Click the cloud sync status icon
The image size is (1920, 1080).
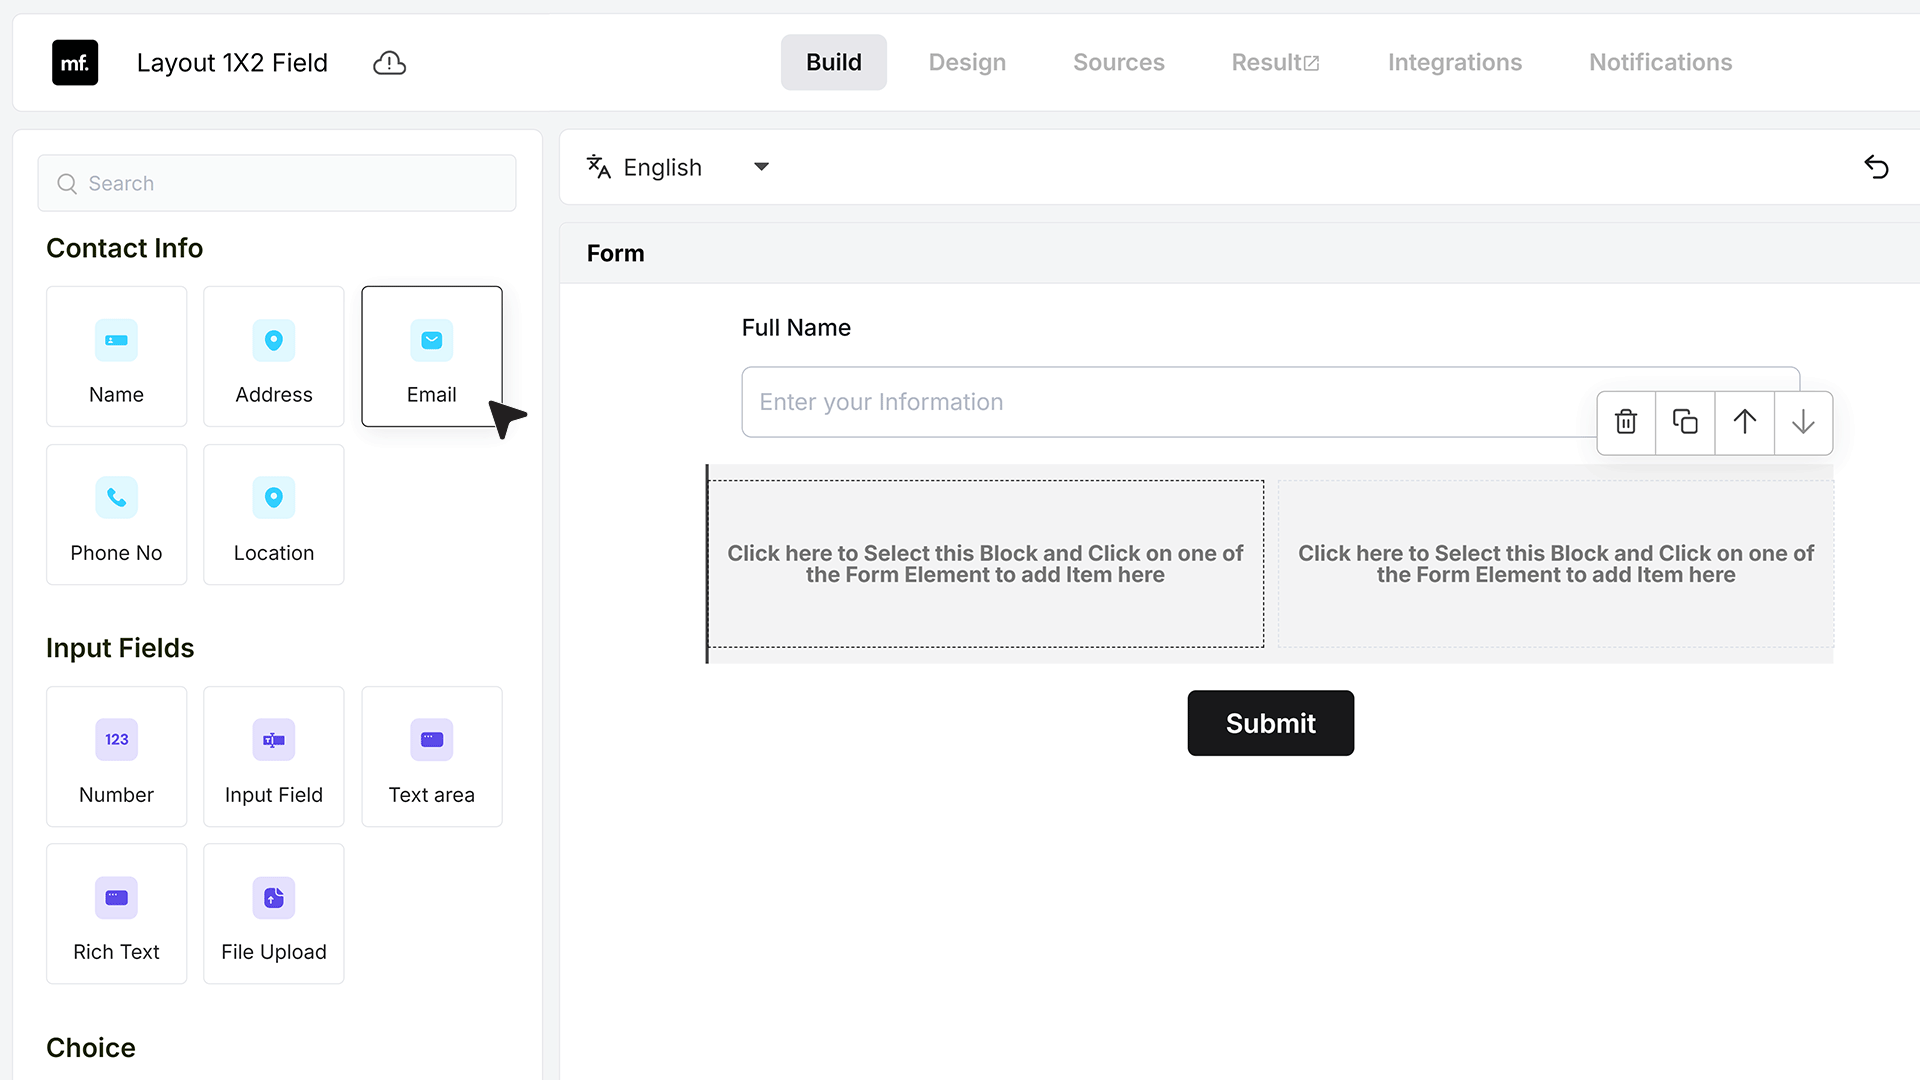[389, 63]
